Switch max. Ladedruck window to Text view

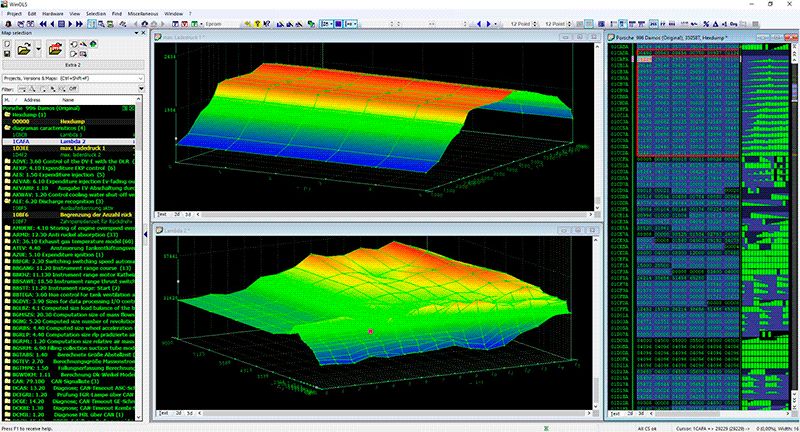click(163, 213)
